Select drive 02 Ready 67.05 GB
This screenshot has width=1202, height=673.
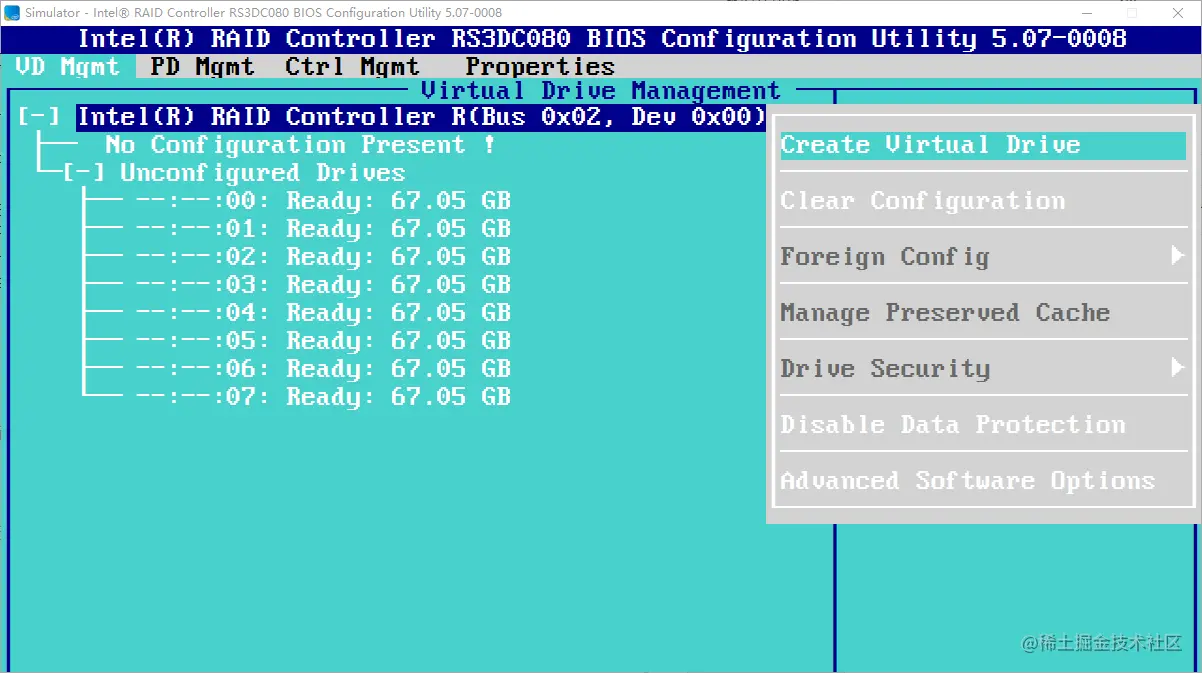[x=323, y=257]
